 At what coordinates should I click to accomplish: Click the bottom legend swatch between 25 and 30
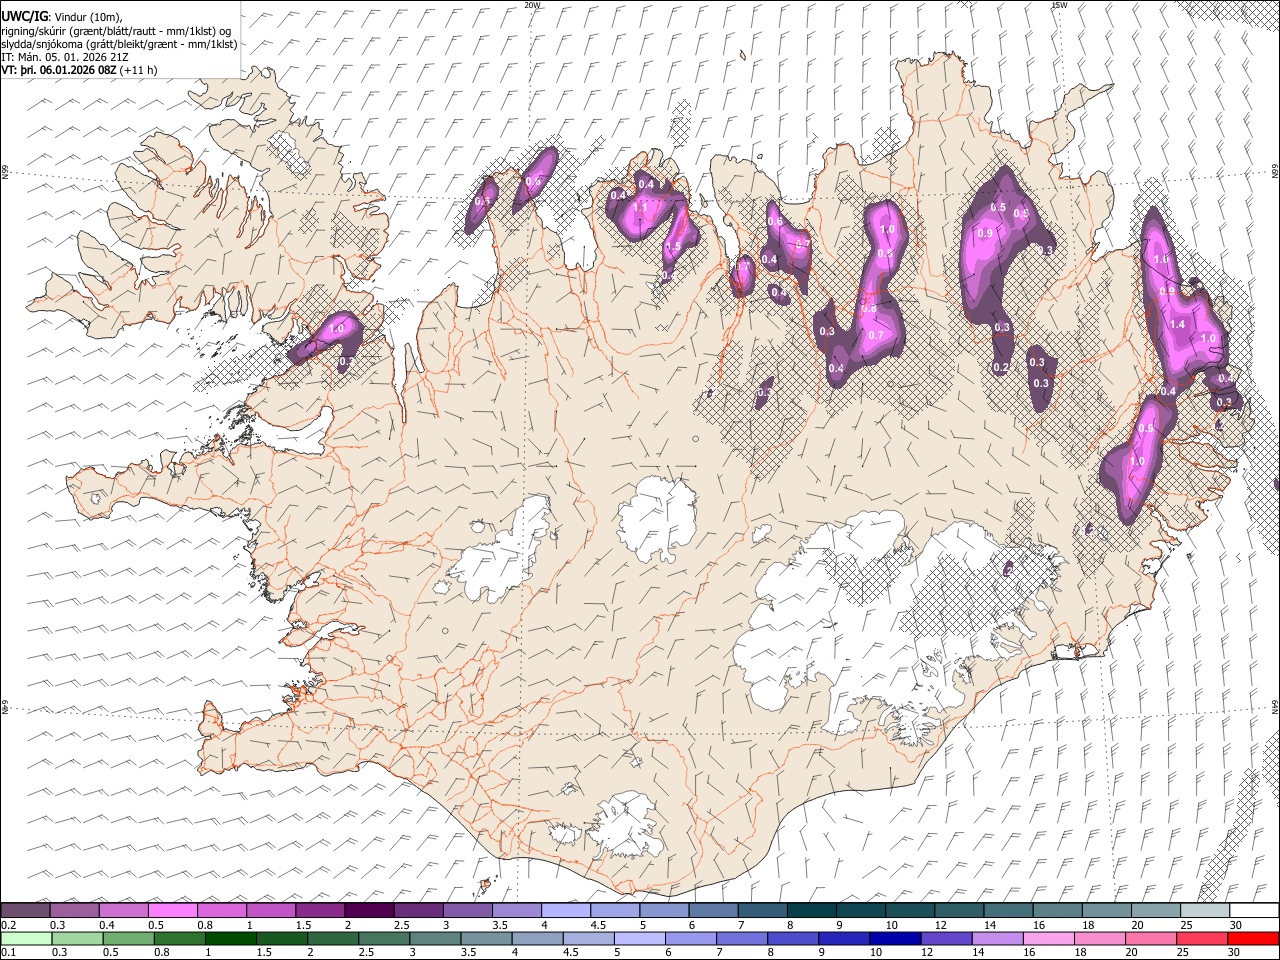tap(1201, 939)
